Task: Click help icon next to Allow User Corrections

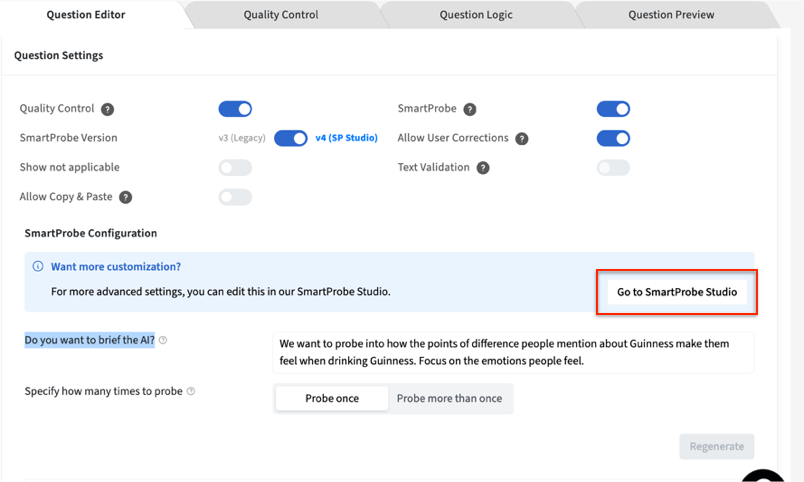Action: click(522, 139)
